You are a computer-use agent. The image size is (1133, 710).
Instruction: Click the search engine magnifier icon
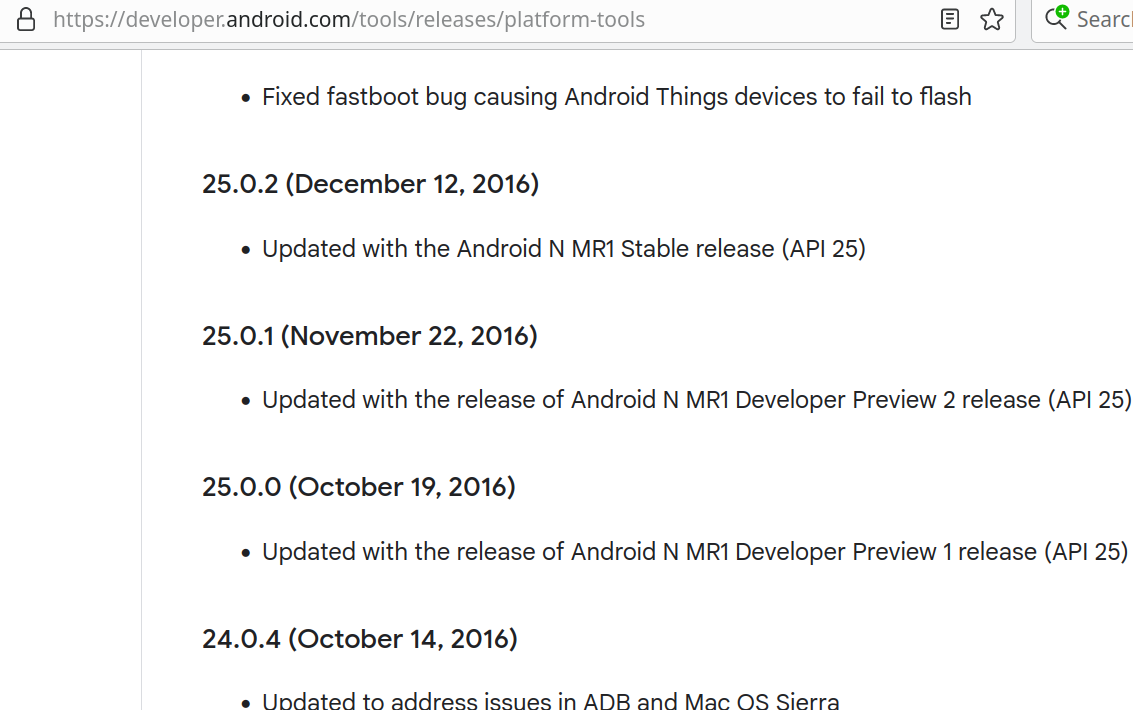[1056, 18]
